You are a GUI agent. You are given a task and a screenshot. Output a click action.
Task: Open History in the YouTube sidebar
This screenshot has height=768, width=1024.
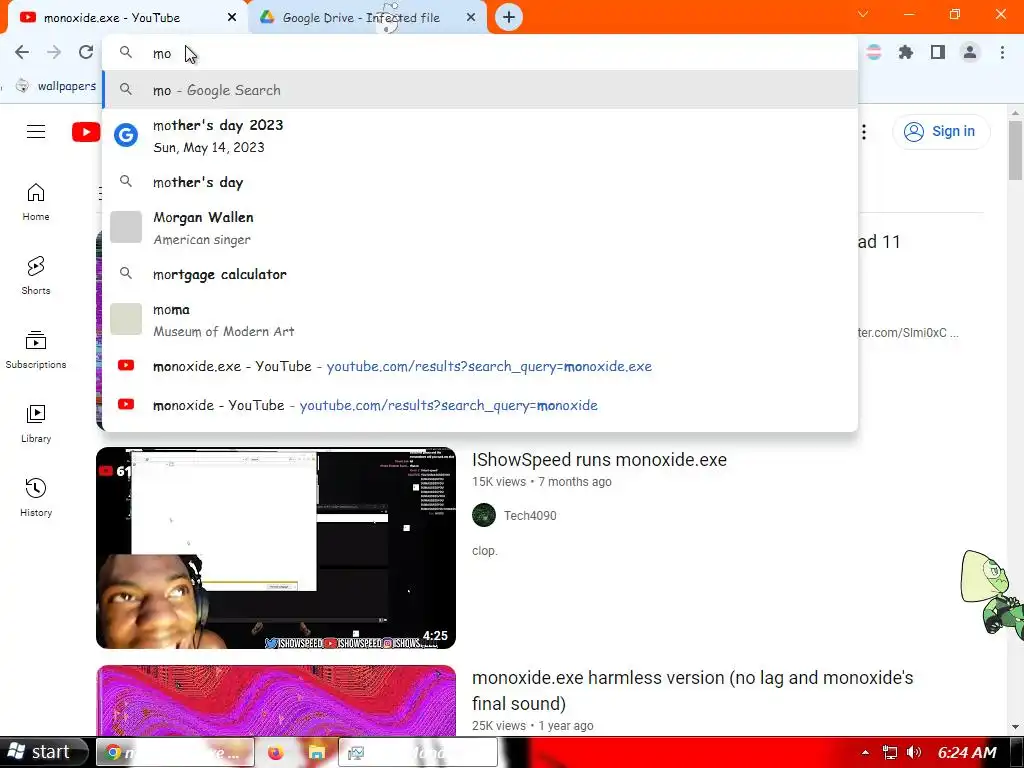tap(36, 498)
